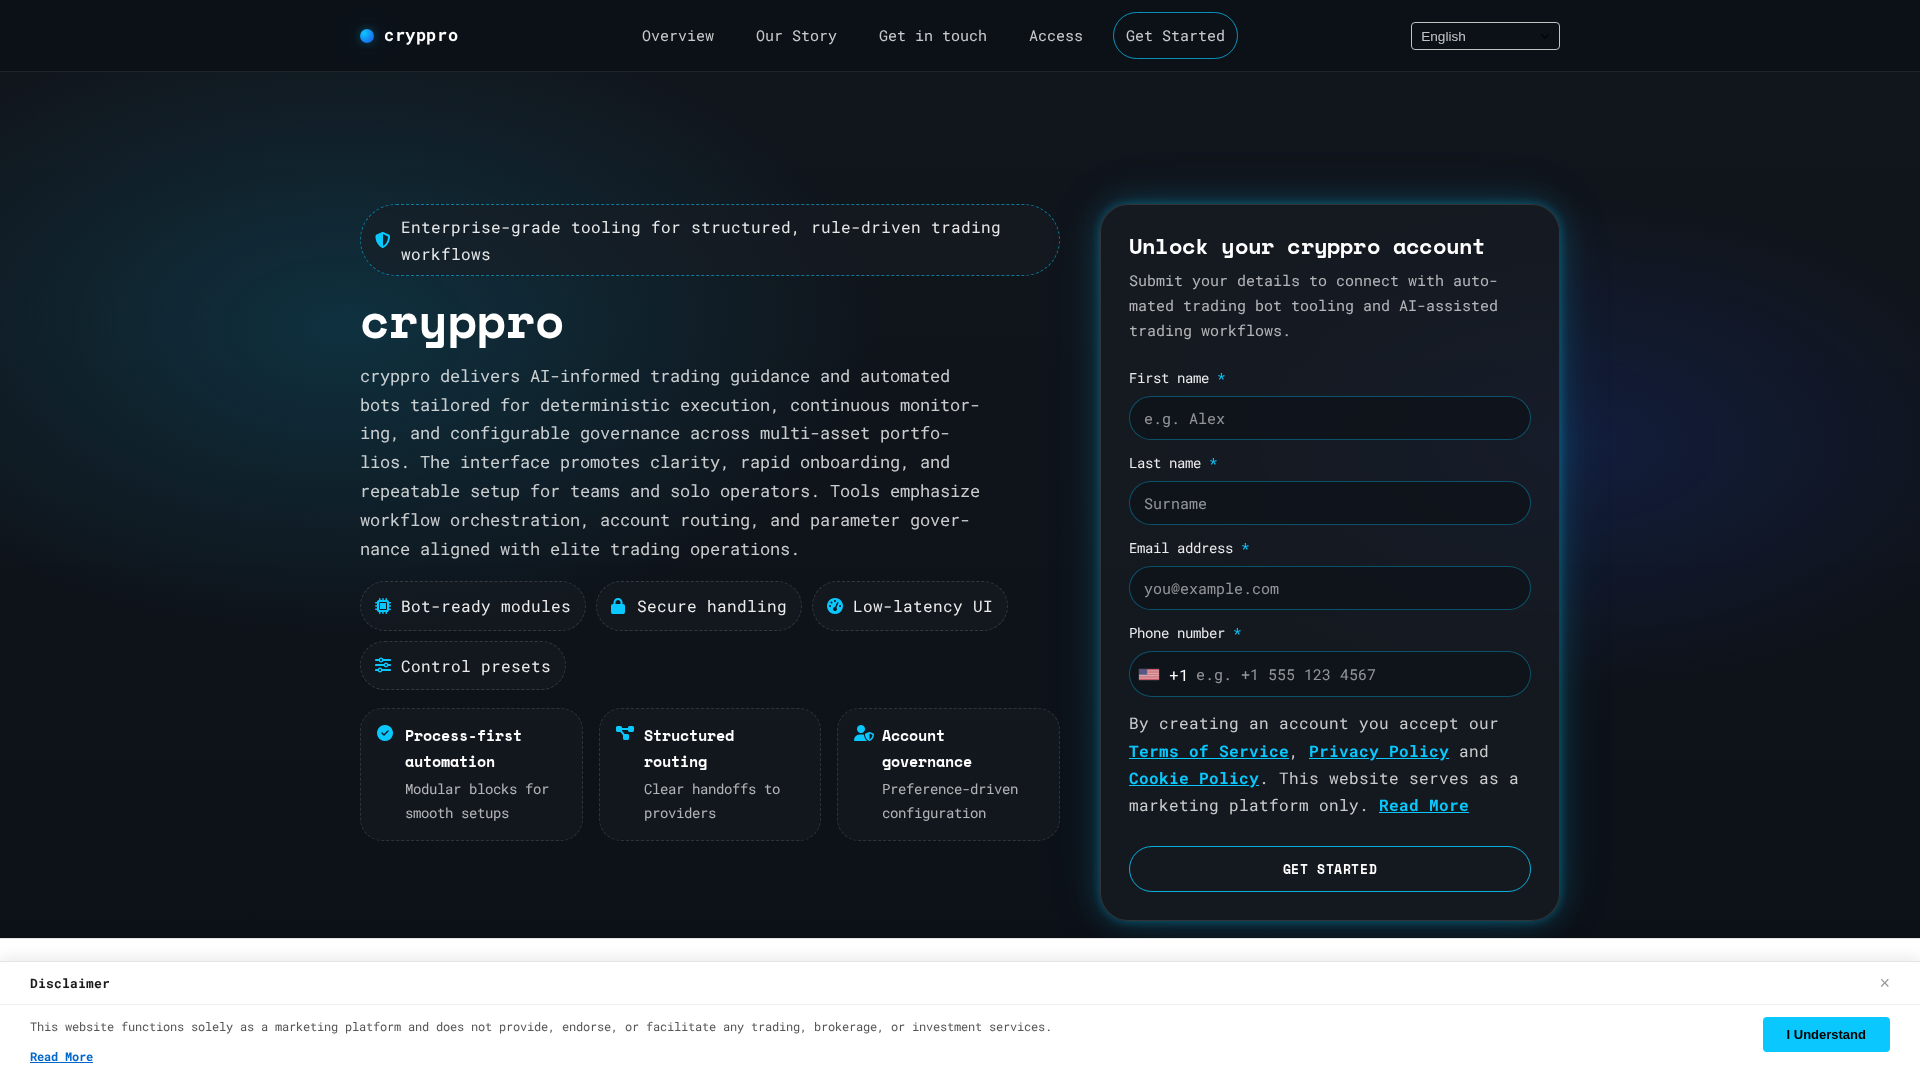The width and height of the screenshot is (1920, 1080).
Task: Click Read More in the disclaimer banner
Action: pos(61,1057)
